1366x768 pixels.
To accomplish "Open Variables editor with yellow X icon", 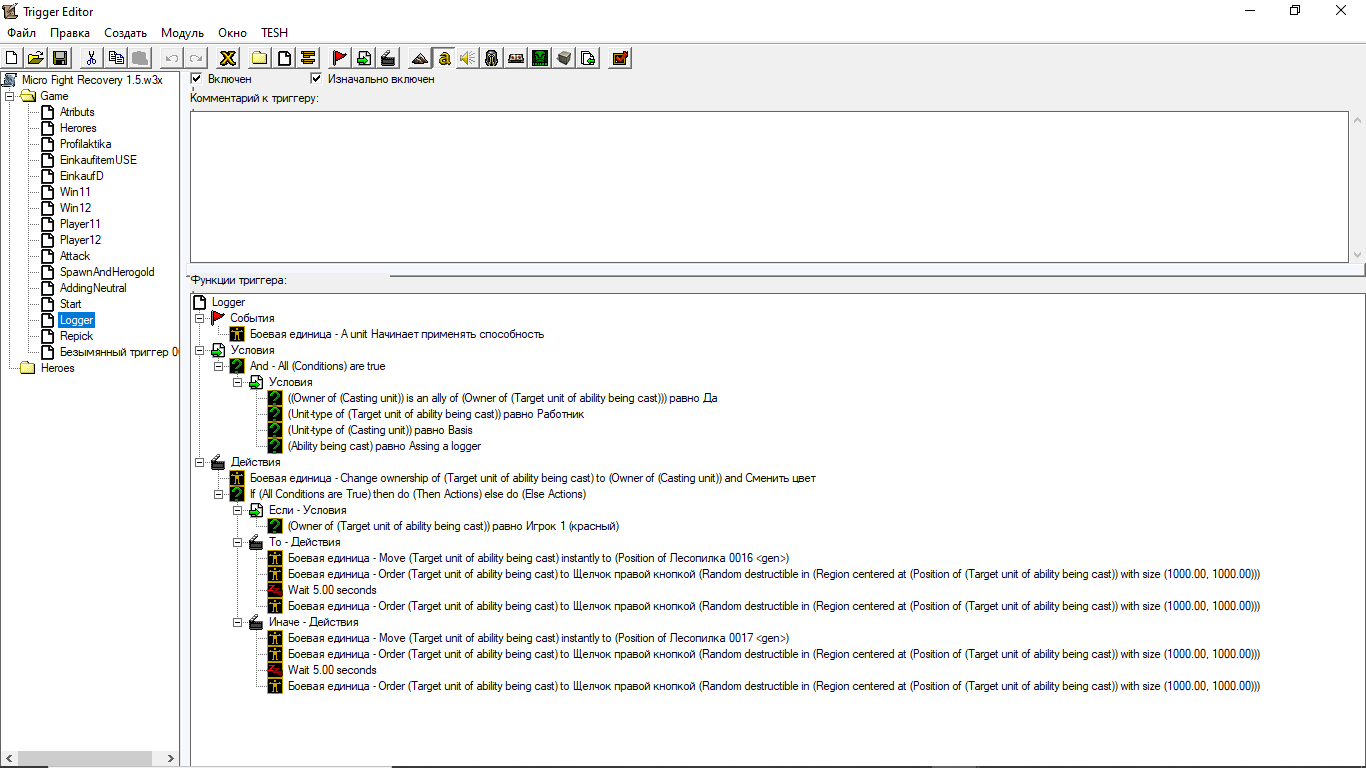I will coord(228,58).
